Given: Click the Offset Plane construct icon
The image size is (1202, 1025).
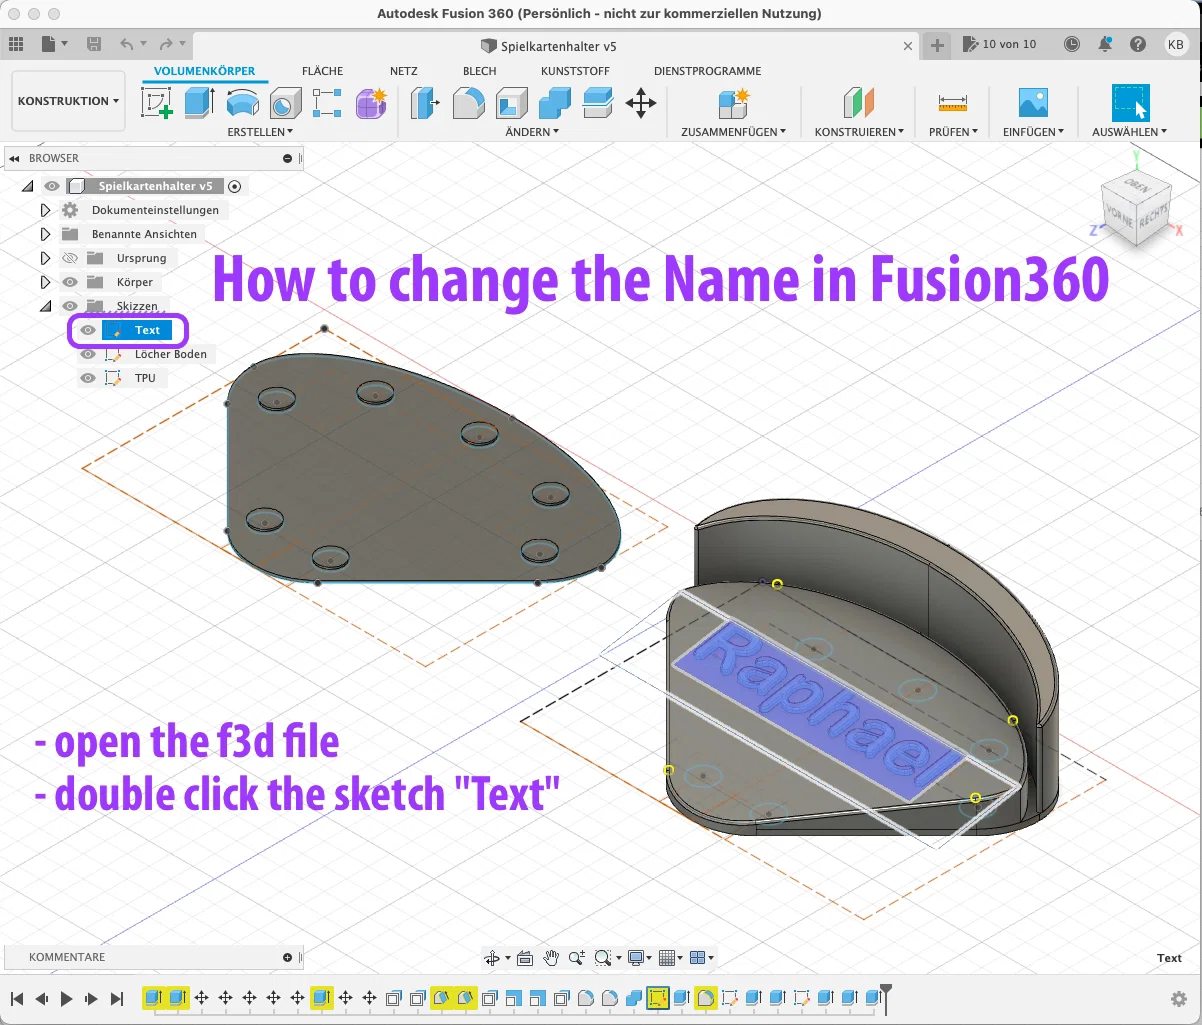Looking at the screenshot, I should click(859, 103).
